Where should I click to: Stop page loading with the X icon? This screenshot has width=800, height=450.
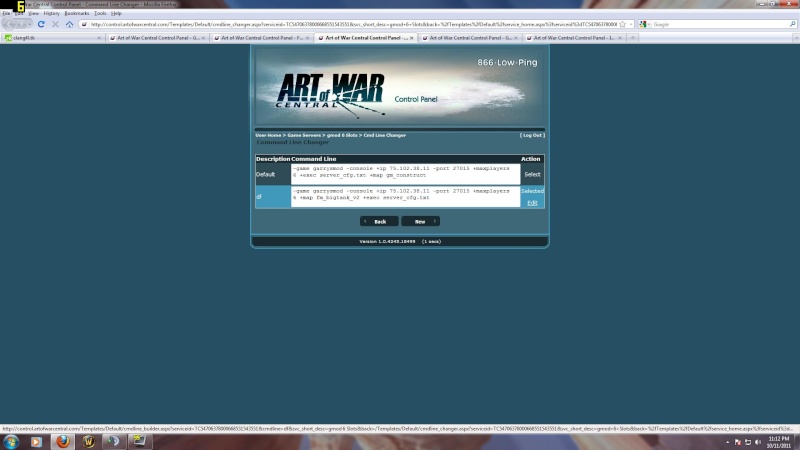(x=55, y=24)
